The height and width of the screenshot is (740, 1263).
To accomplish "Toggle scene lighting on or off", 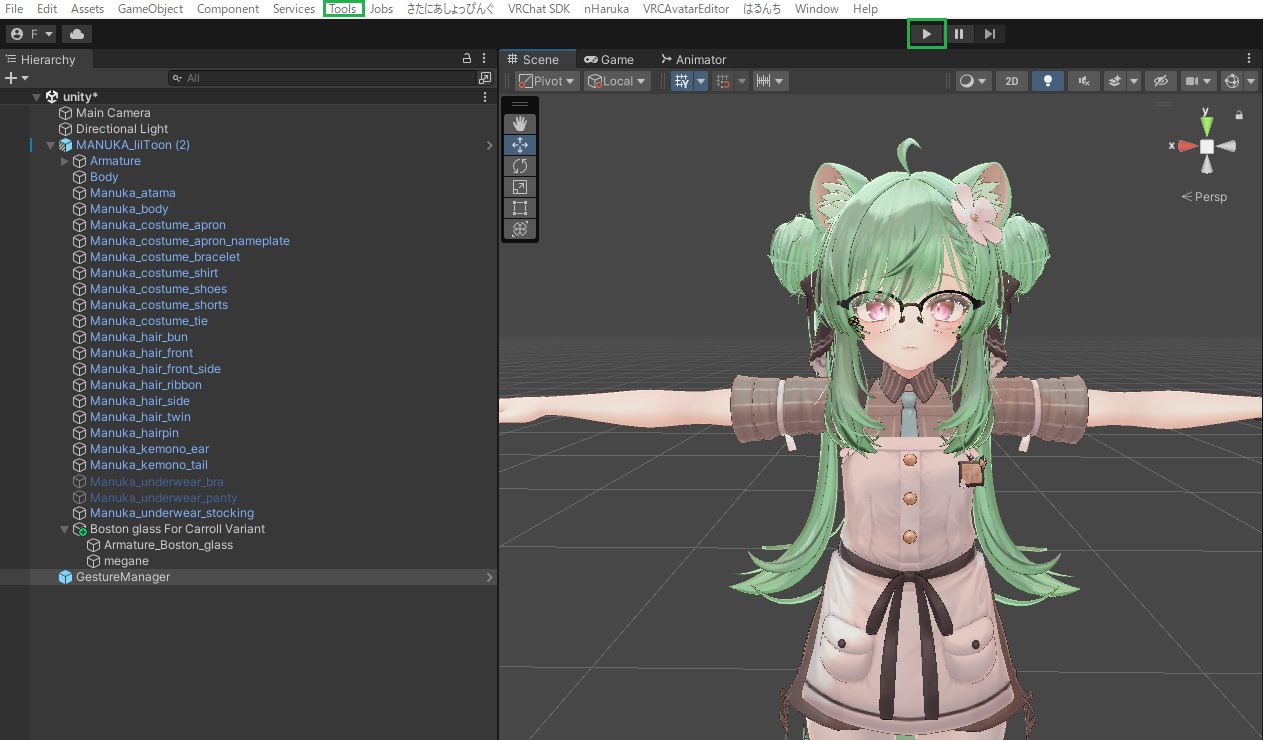I will [1047, 80].
